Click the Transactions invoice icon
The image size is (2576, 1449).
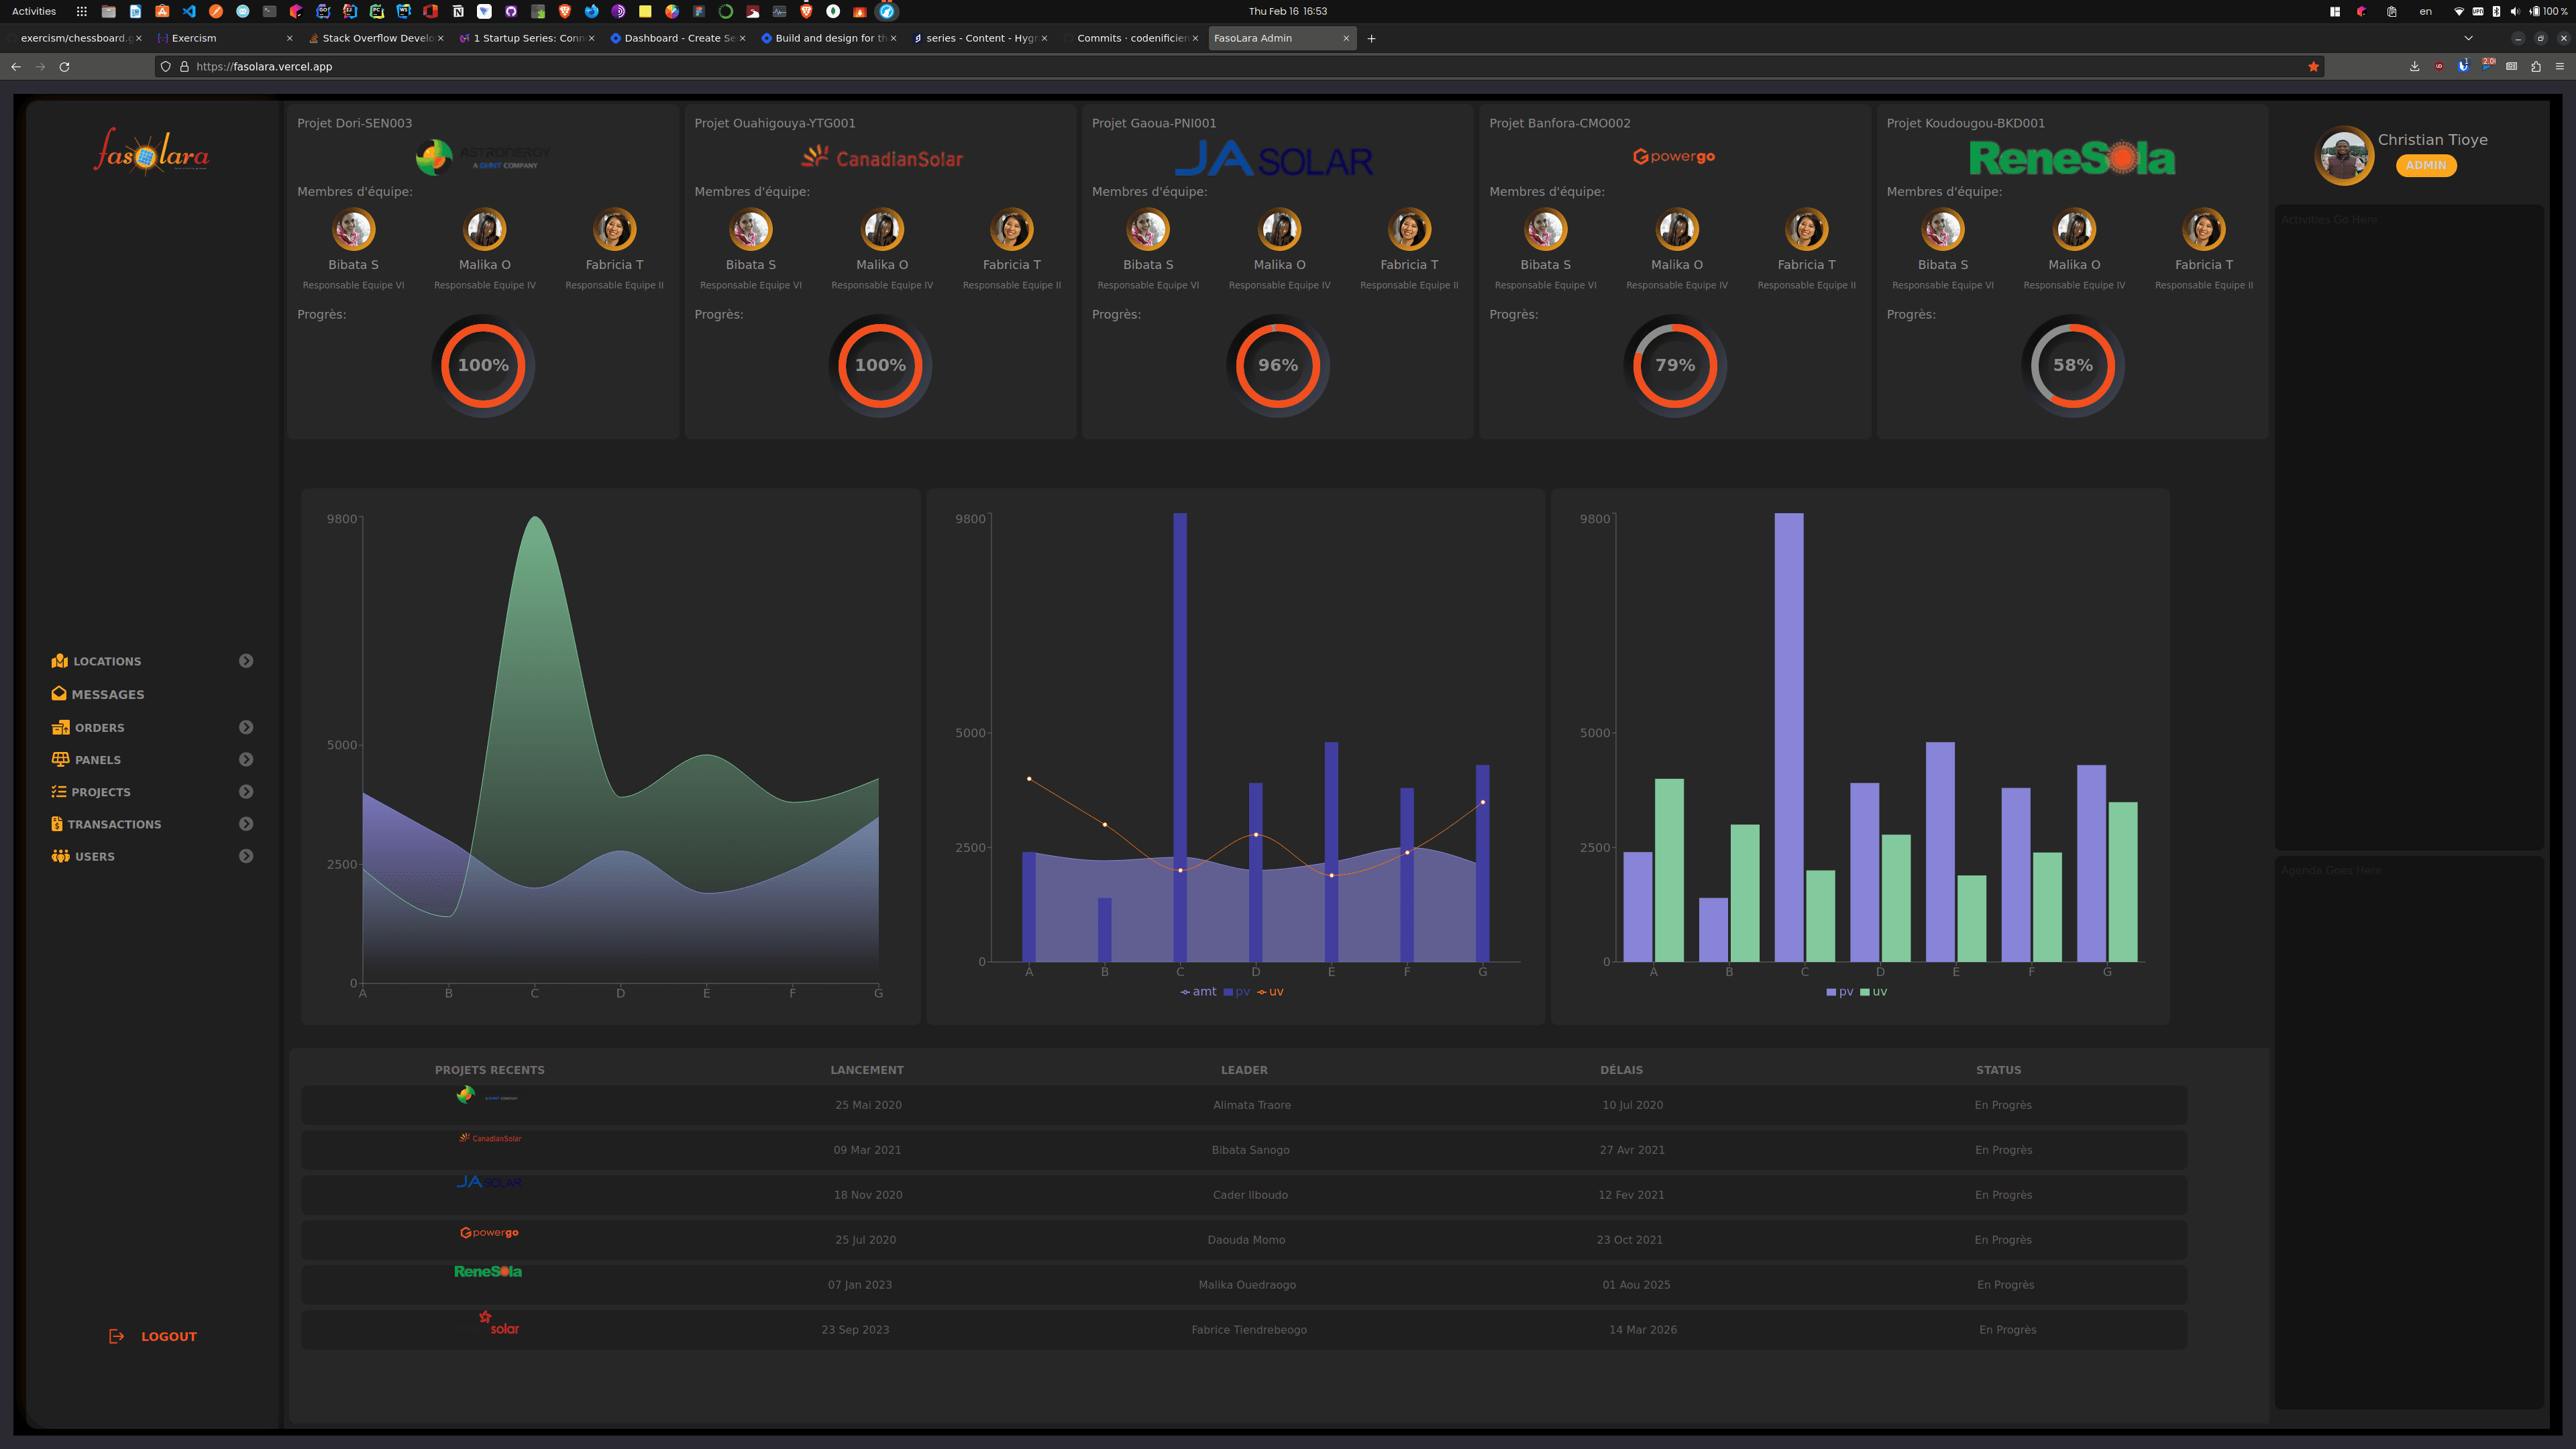(57, 824)
